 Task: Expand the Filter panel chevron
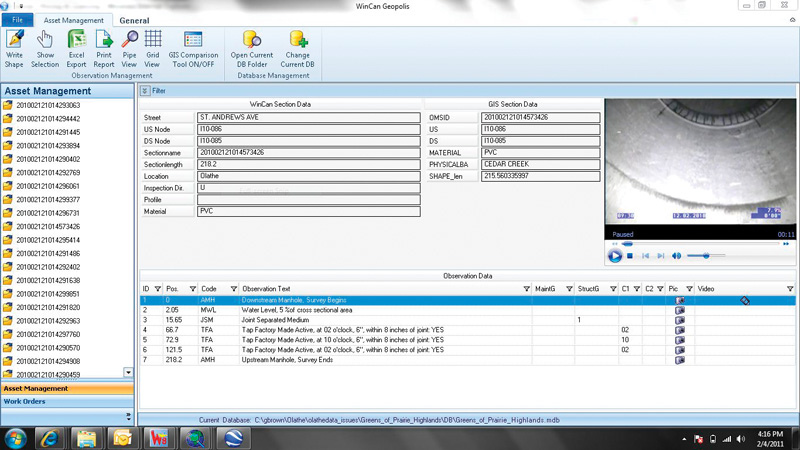point(145,91)
